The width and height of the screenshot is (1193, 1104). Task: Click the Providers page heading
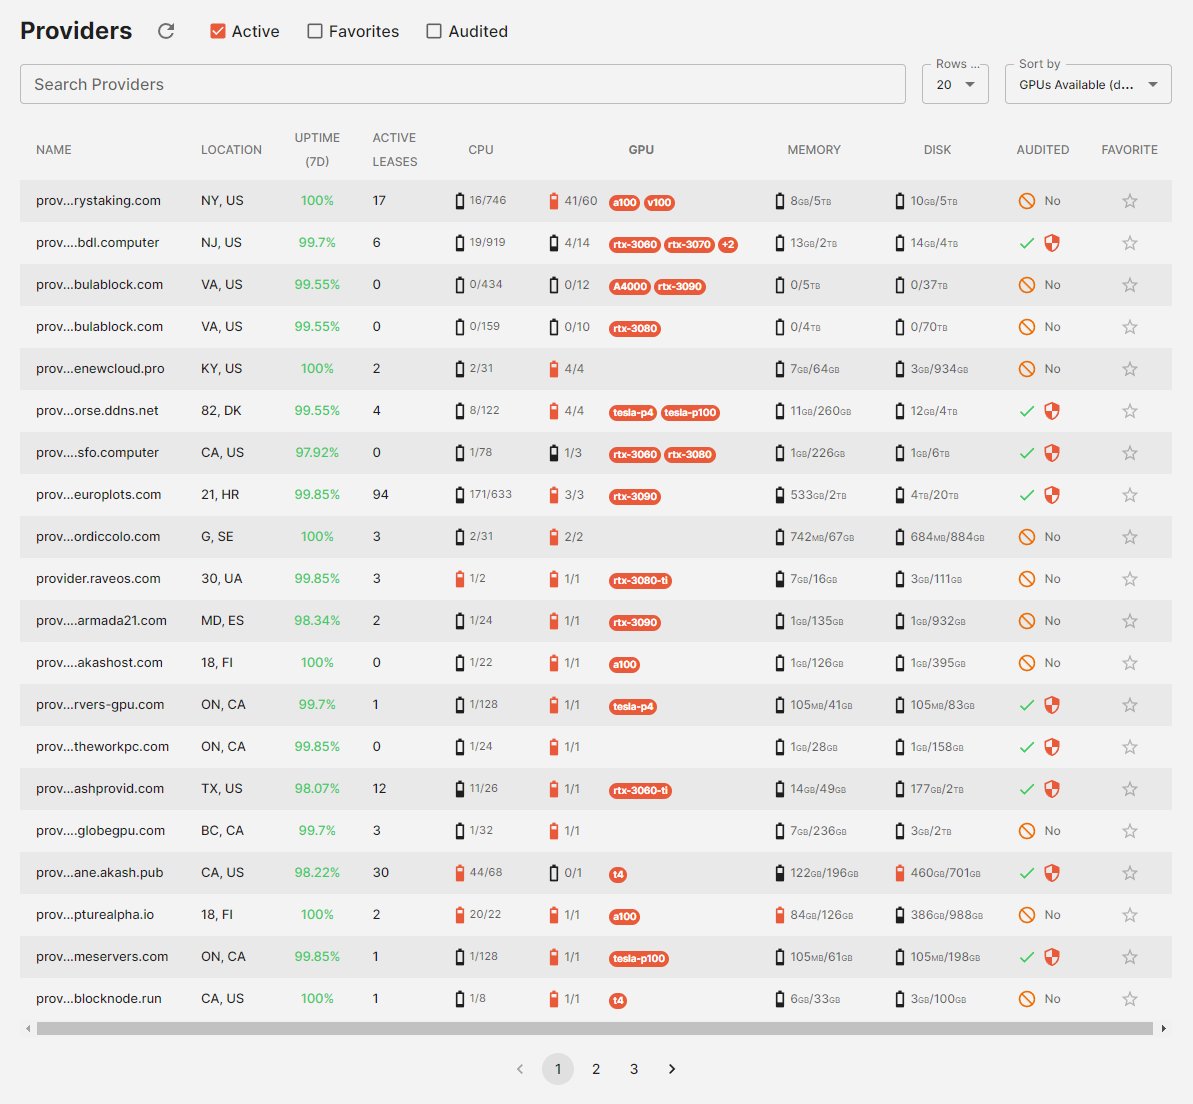(76, 30)
